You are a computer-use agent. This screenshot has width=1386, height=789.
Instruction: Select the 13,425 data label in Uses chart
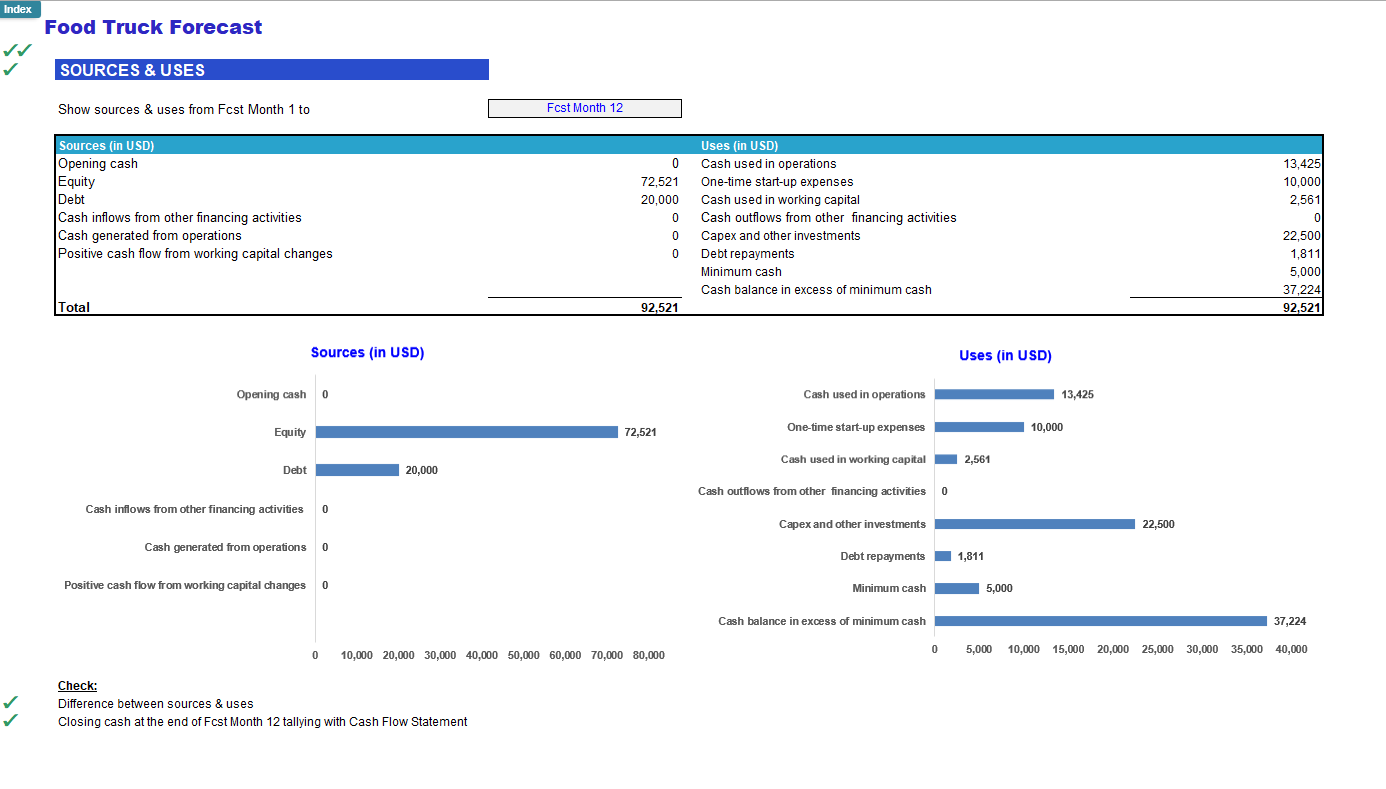(x=1078, y=394)
